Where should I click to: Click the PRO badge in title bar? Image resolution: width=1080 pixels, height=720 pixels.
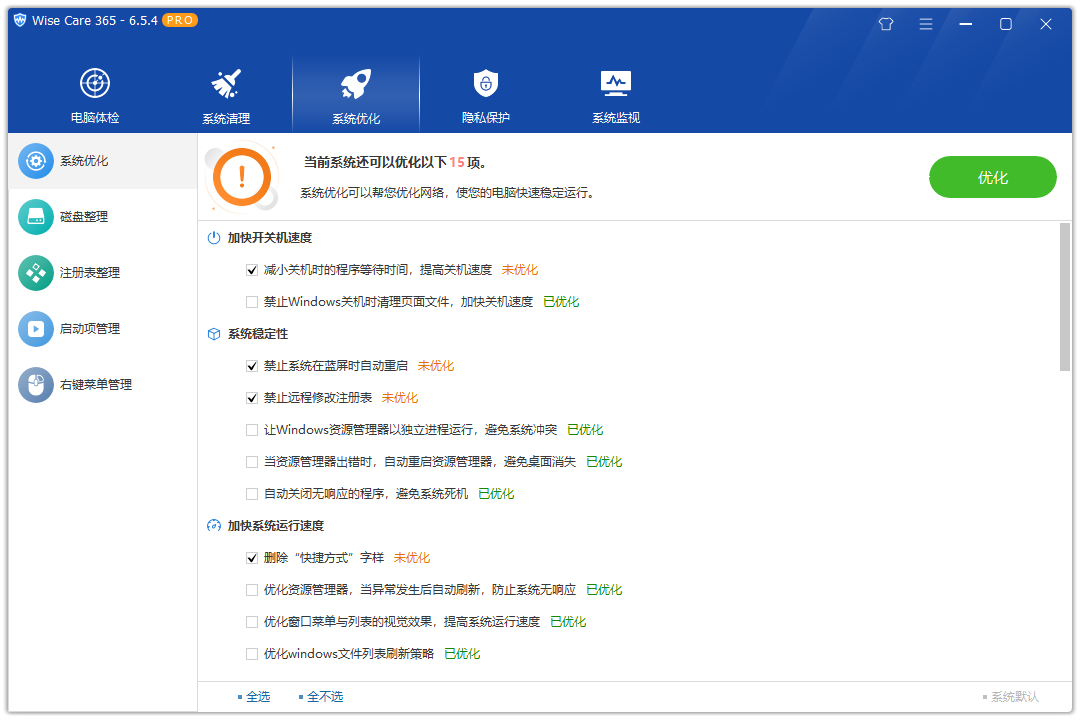[180, 21]
